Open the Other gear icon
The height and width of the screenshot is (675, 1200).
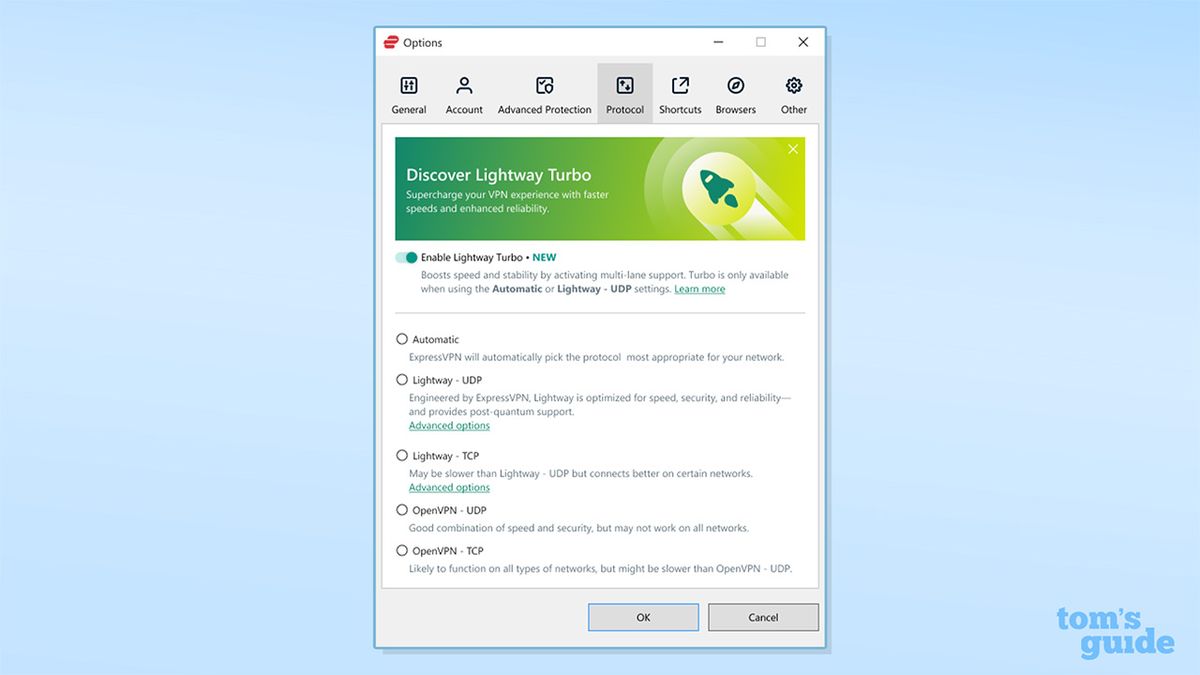click(794, 85)
